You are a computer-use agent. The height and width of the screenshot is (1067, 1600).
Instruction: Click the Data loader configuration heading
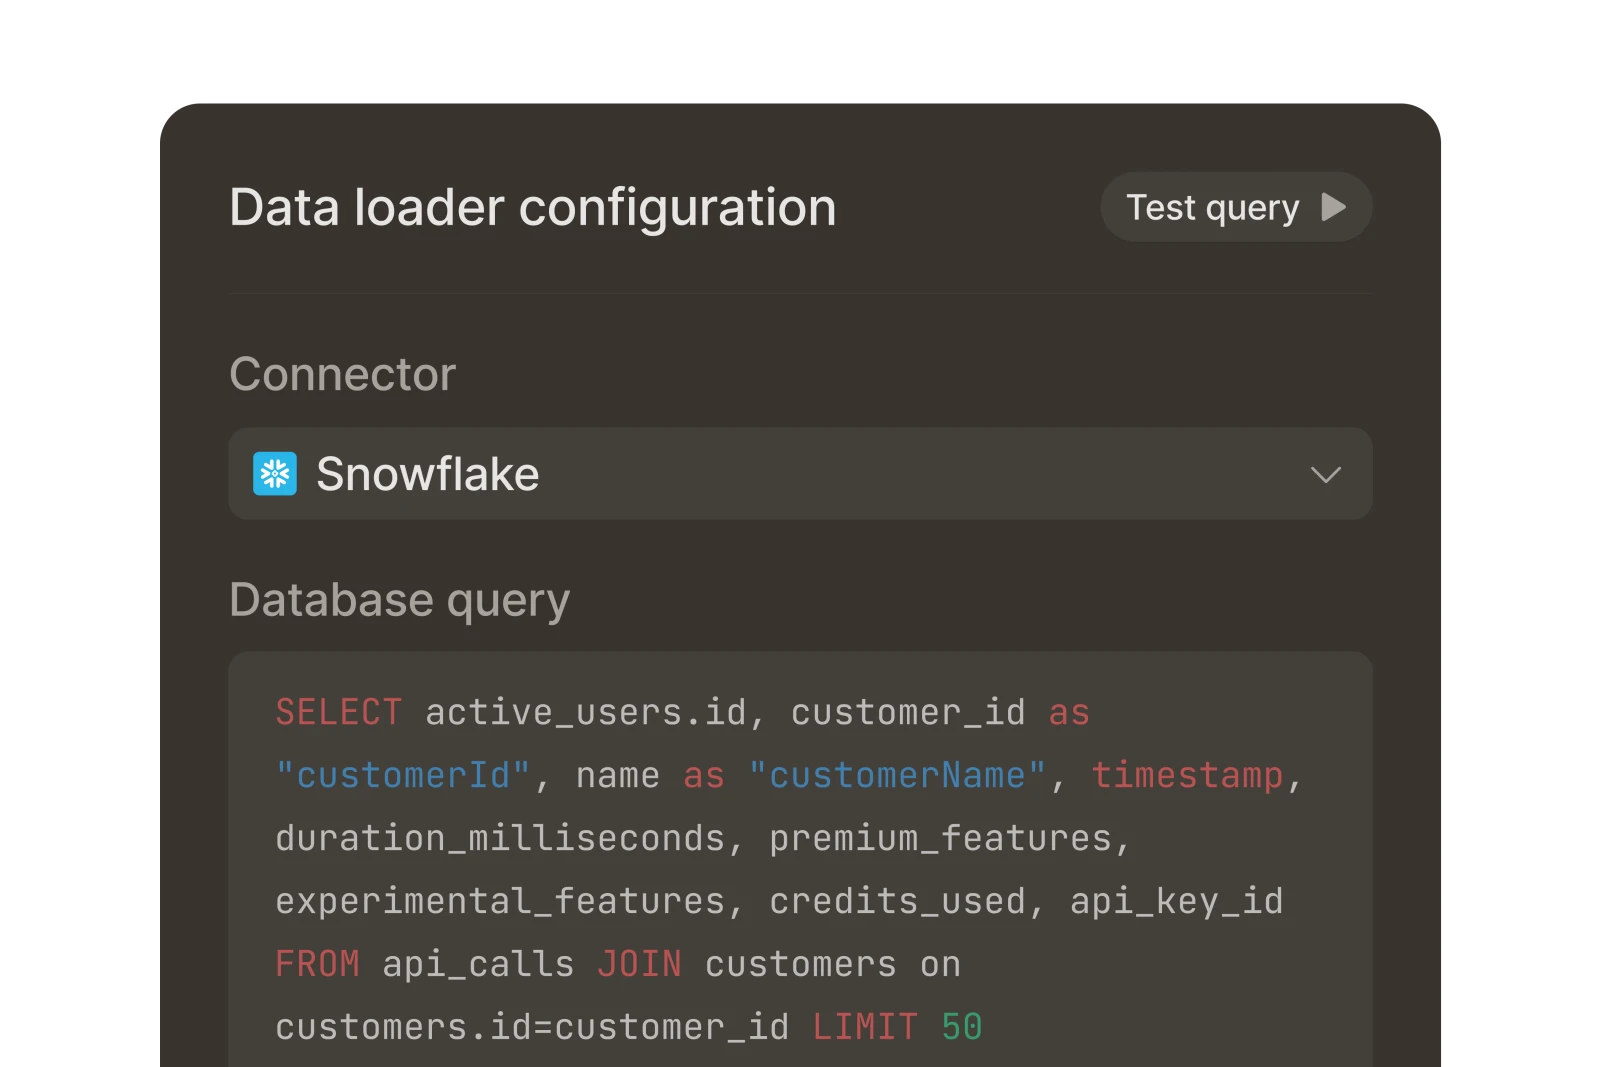533,208
